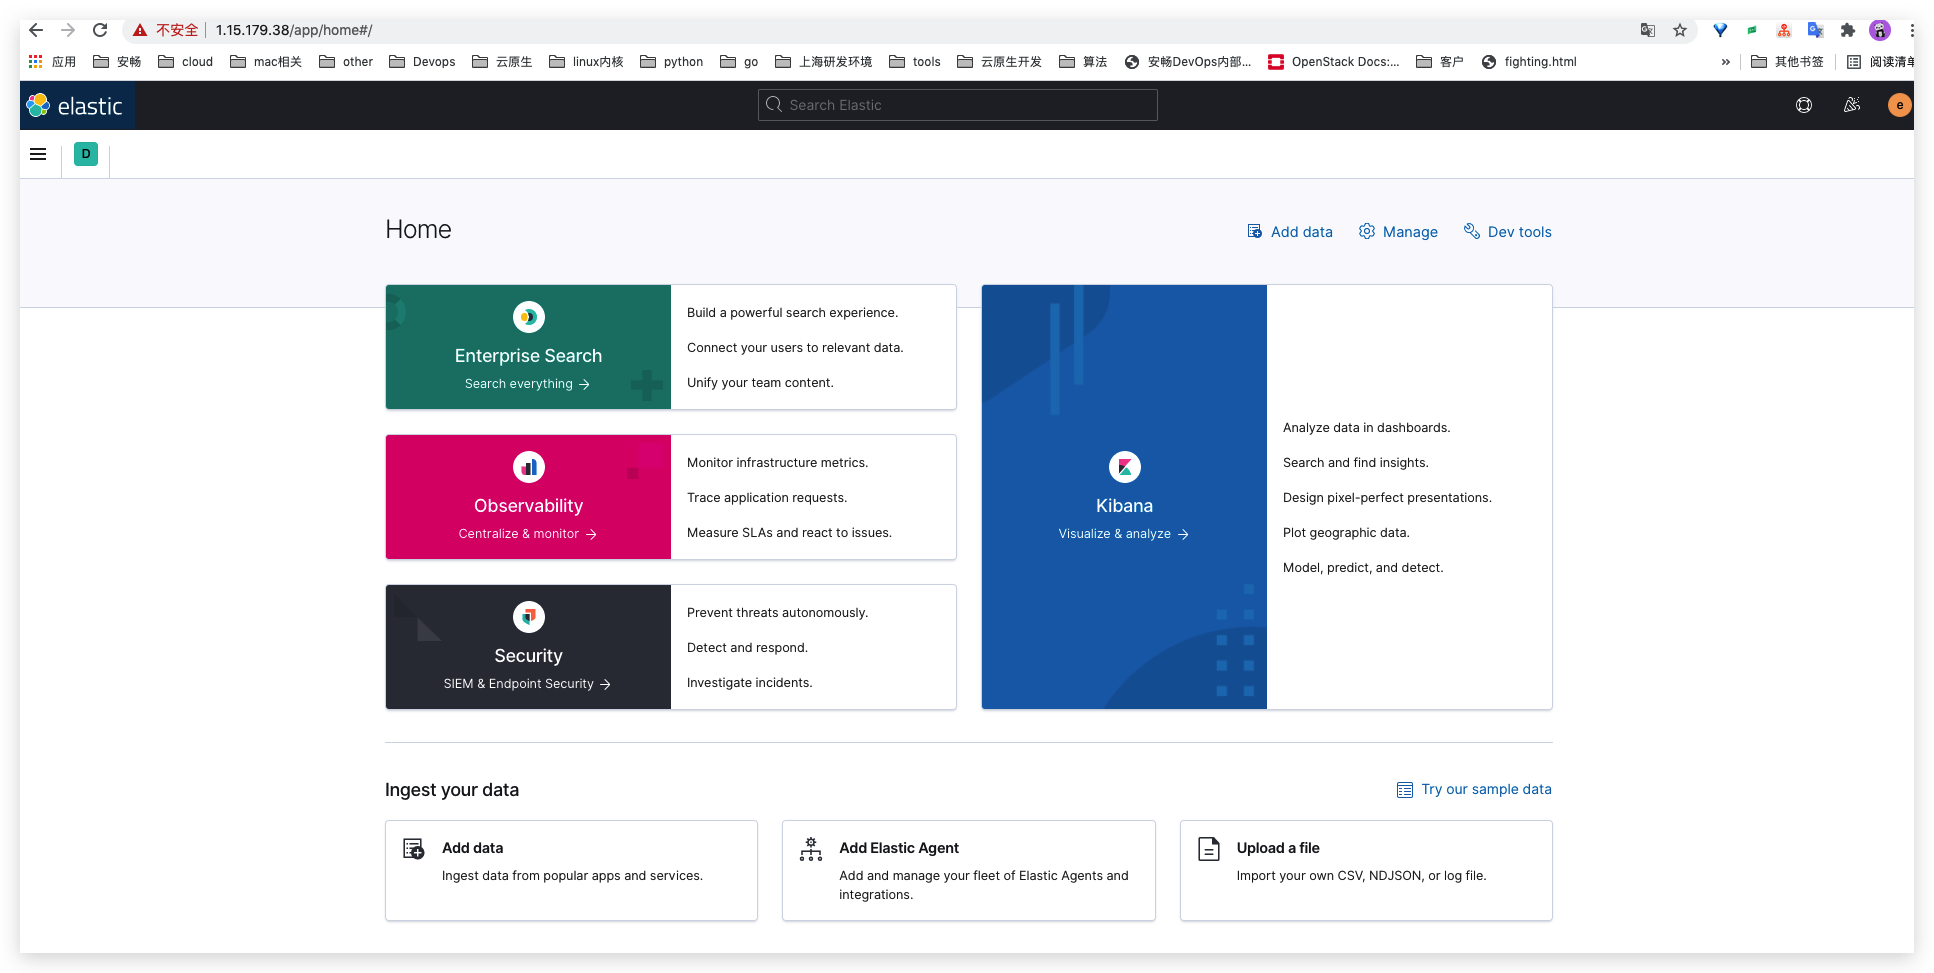Open the help menu icon
Image resolution: width=1934 pixels, height=973 pixels.
pyautogui.click(x=1804, y=105)
